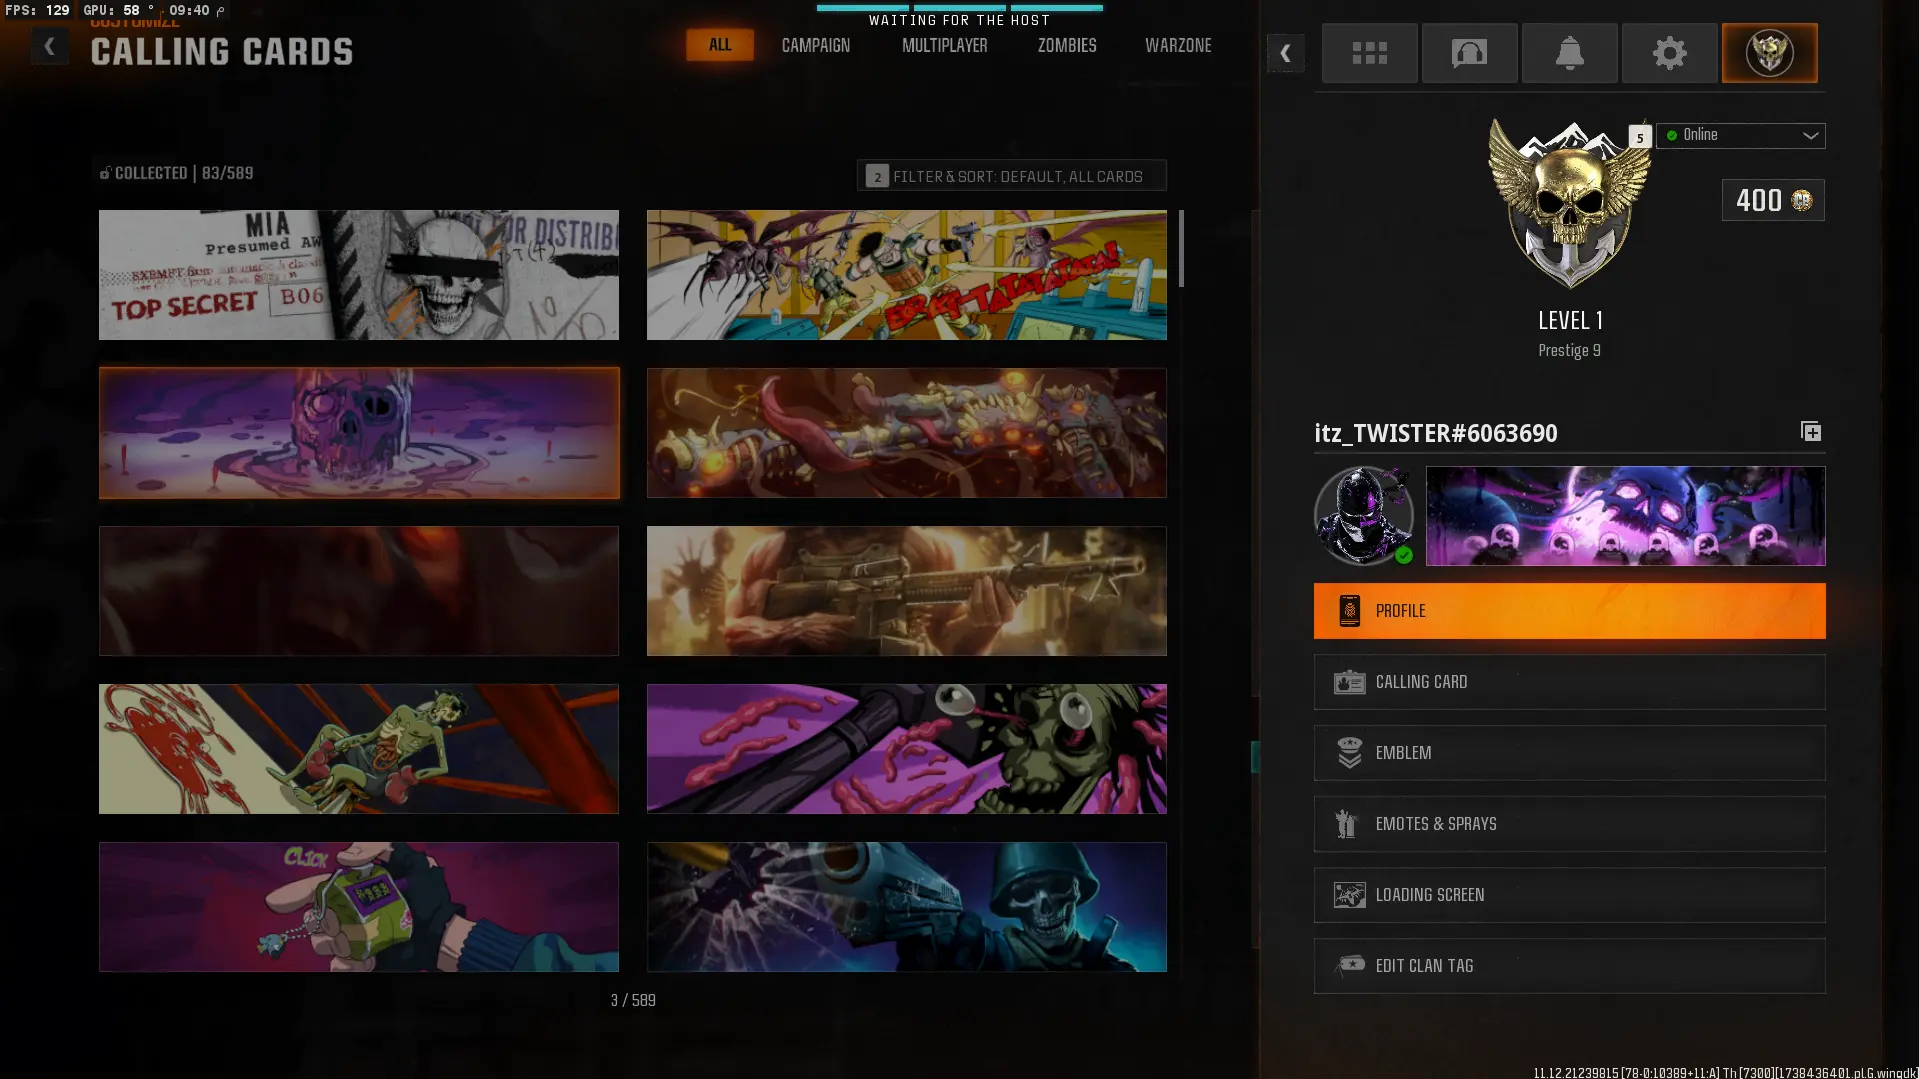Switch to the All tab
This screenshot has width=1919, height=1079.
click(x=720, y=45)
